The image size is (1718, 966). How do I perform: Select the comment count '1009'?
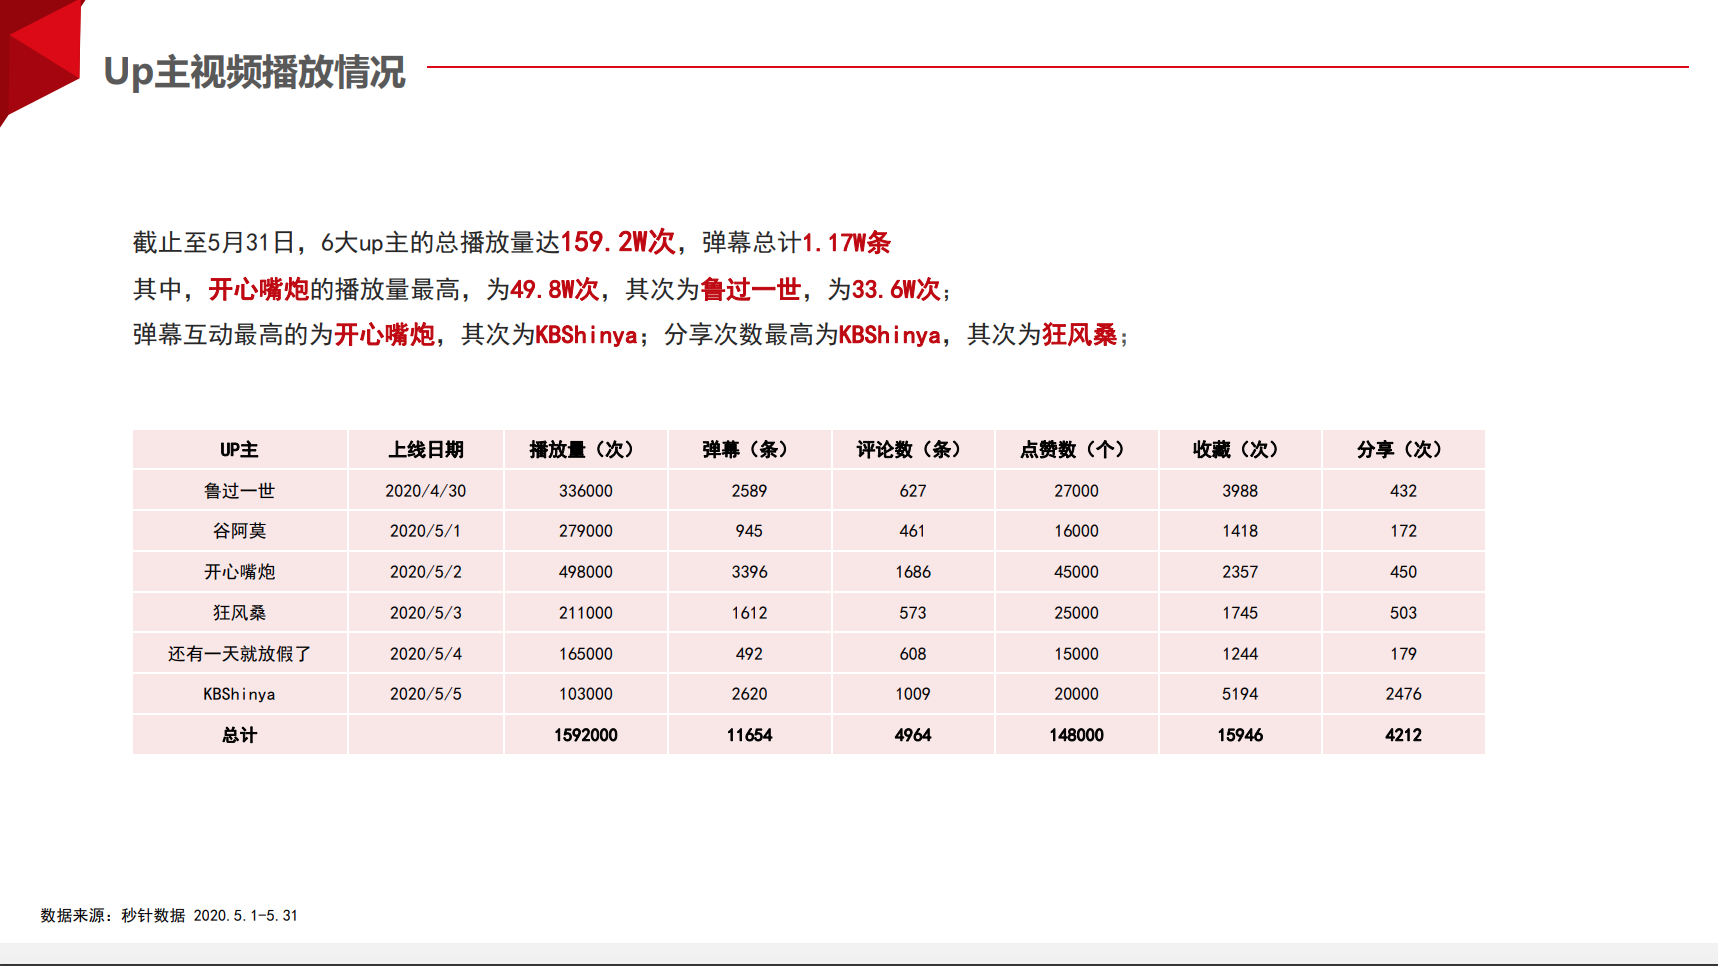913,694
